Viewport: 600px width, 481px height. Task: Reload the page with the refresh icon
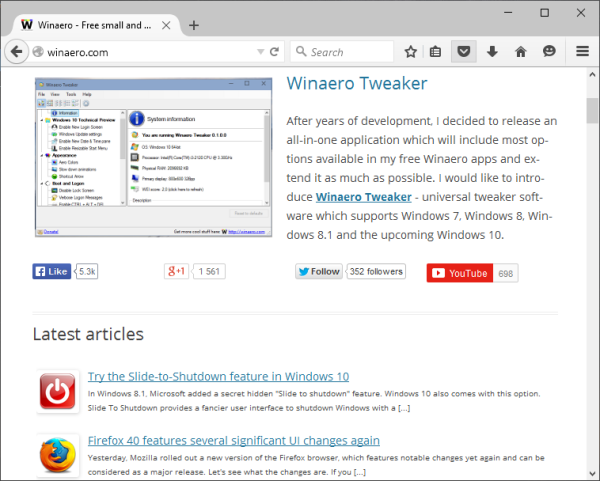tap(274, 52)
